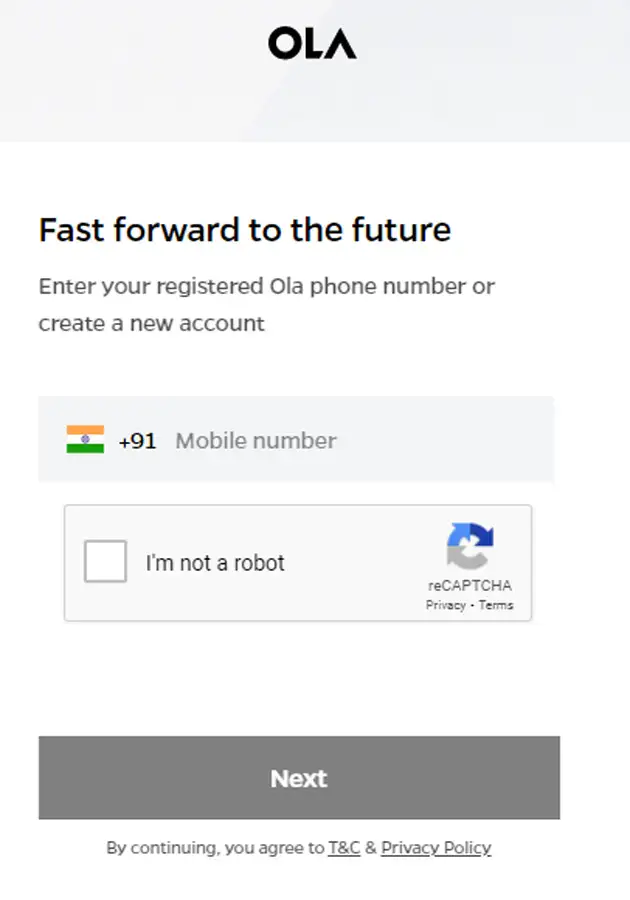Click the "Fast forward to the future" heading

point(245,230)
